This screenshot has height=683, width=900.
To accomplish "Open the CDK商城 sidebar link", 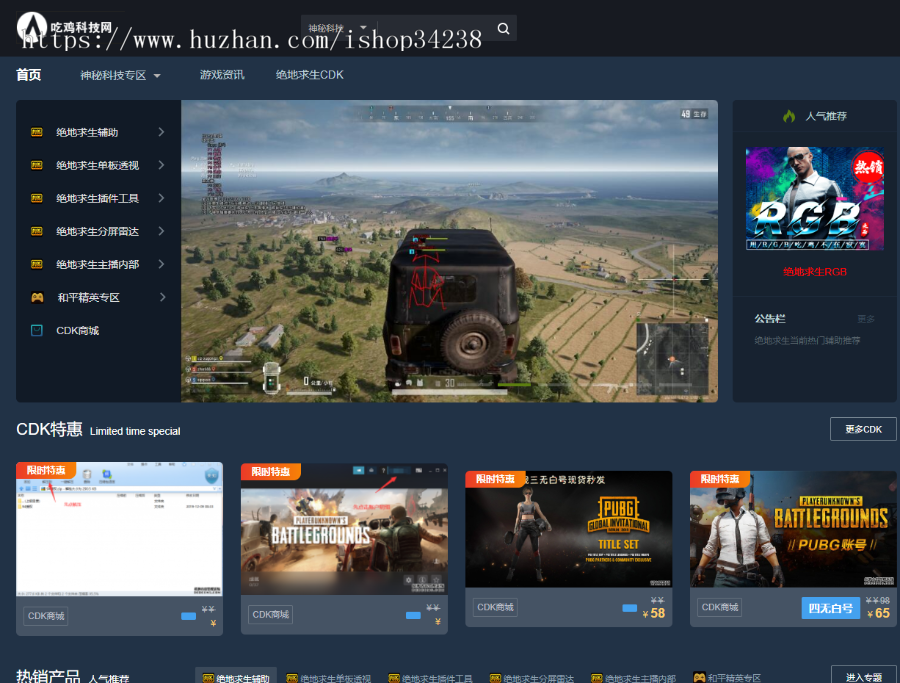I will click(x=77, y=331).
